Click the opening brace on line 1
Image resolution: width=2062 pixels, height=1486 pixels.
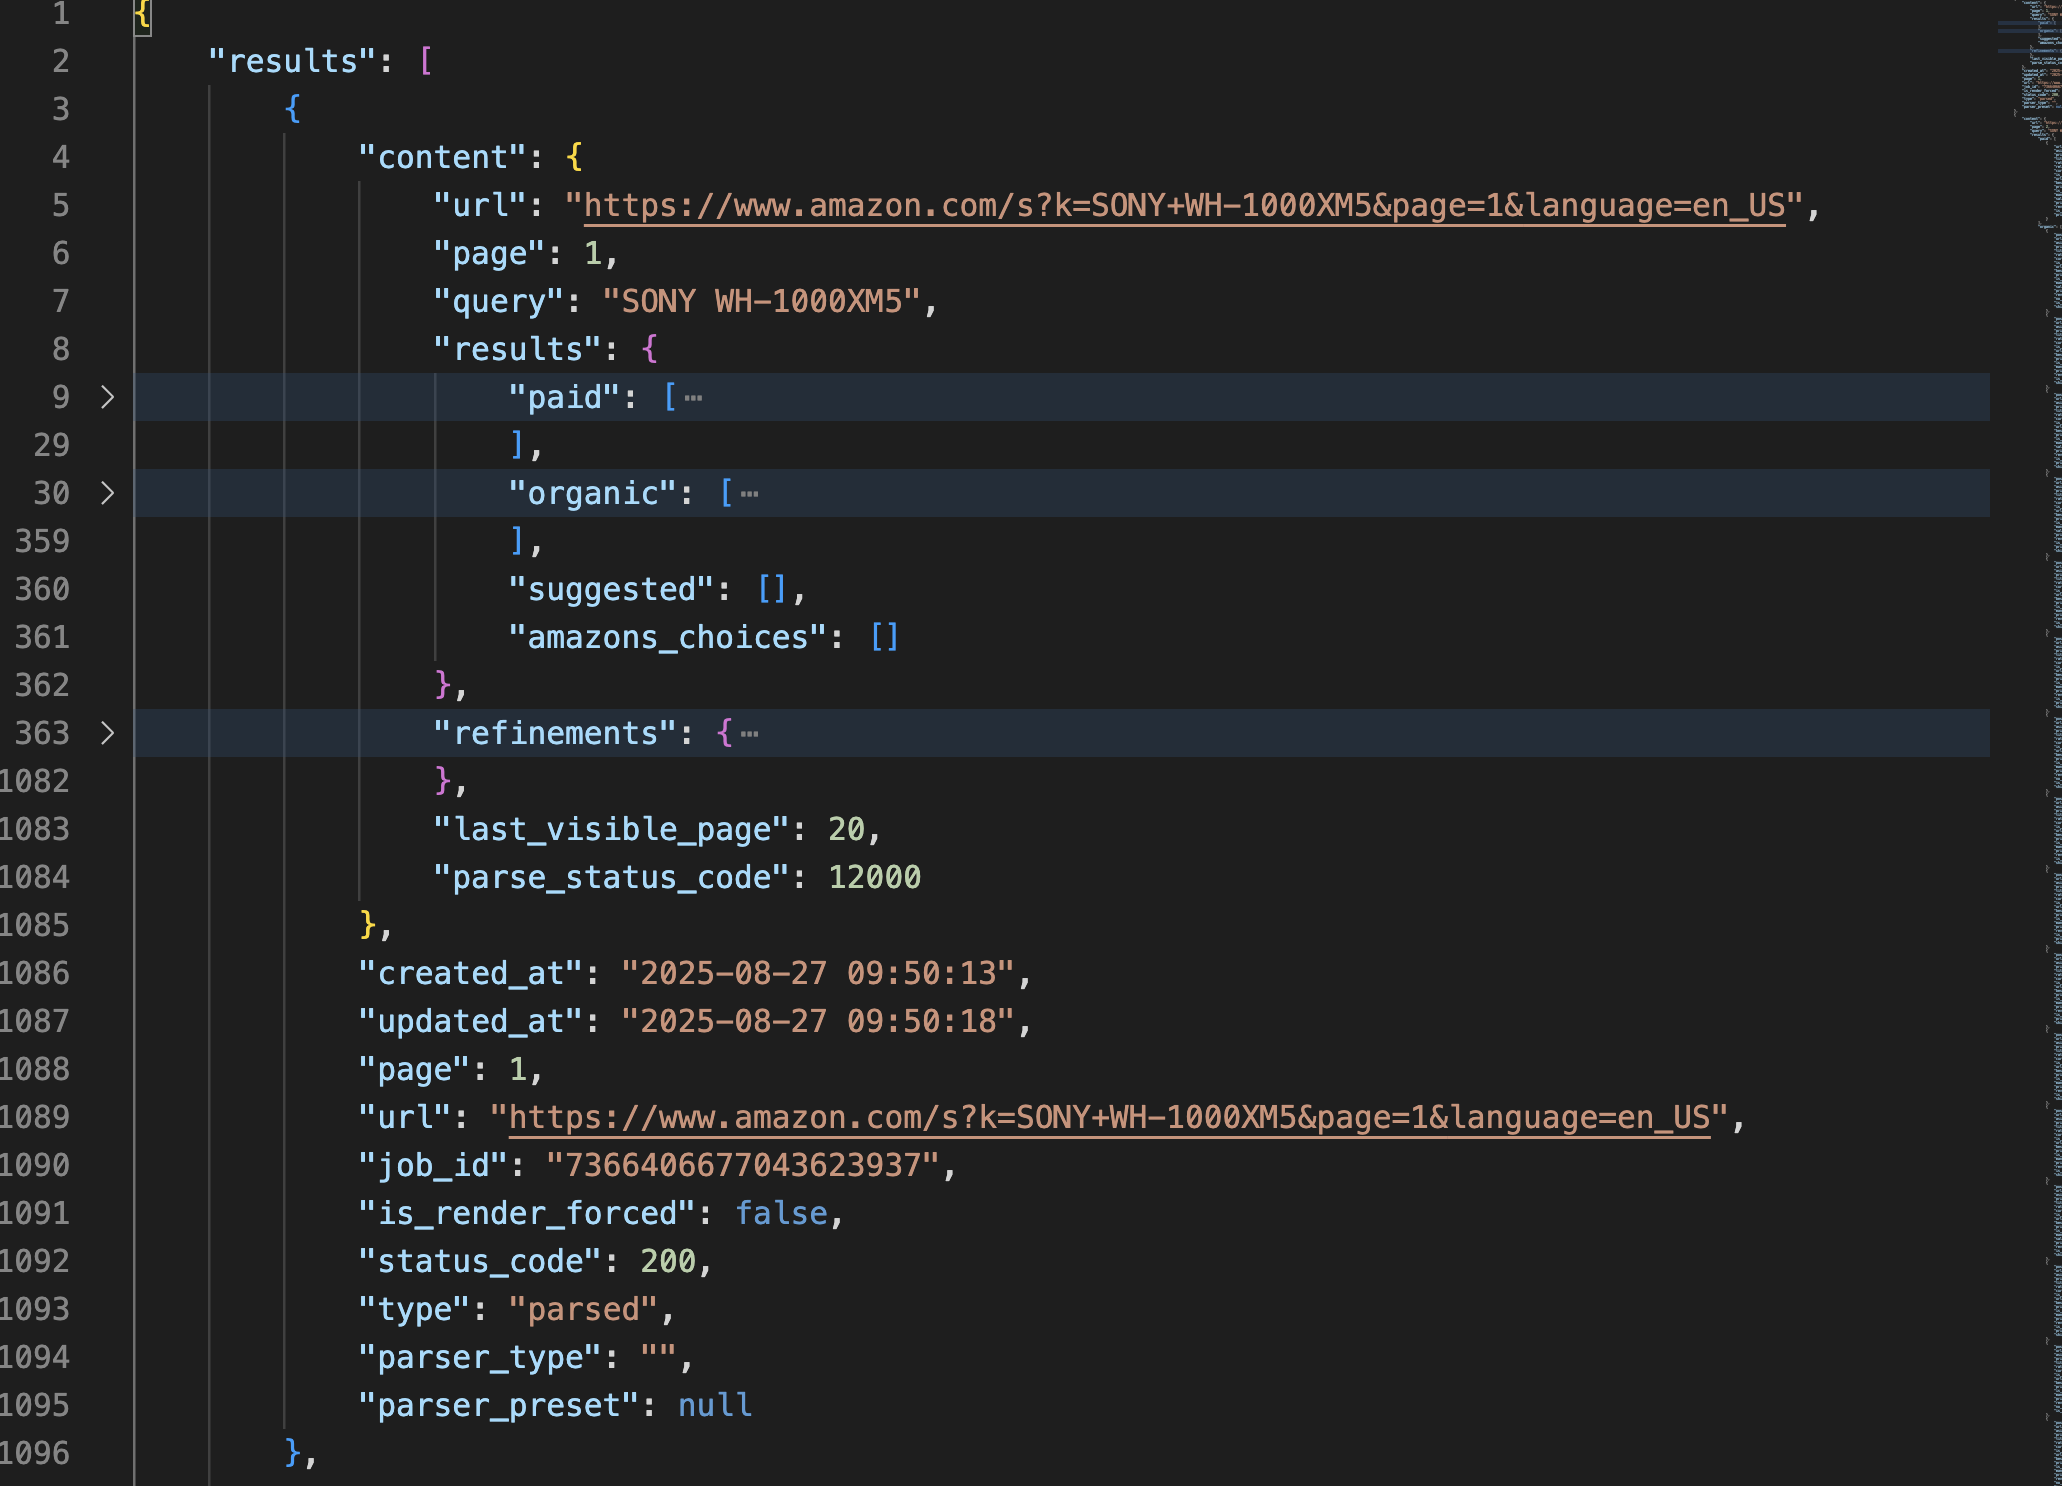tap(143, 13)
